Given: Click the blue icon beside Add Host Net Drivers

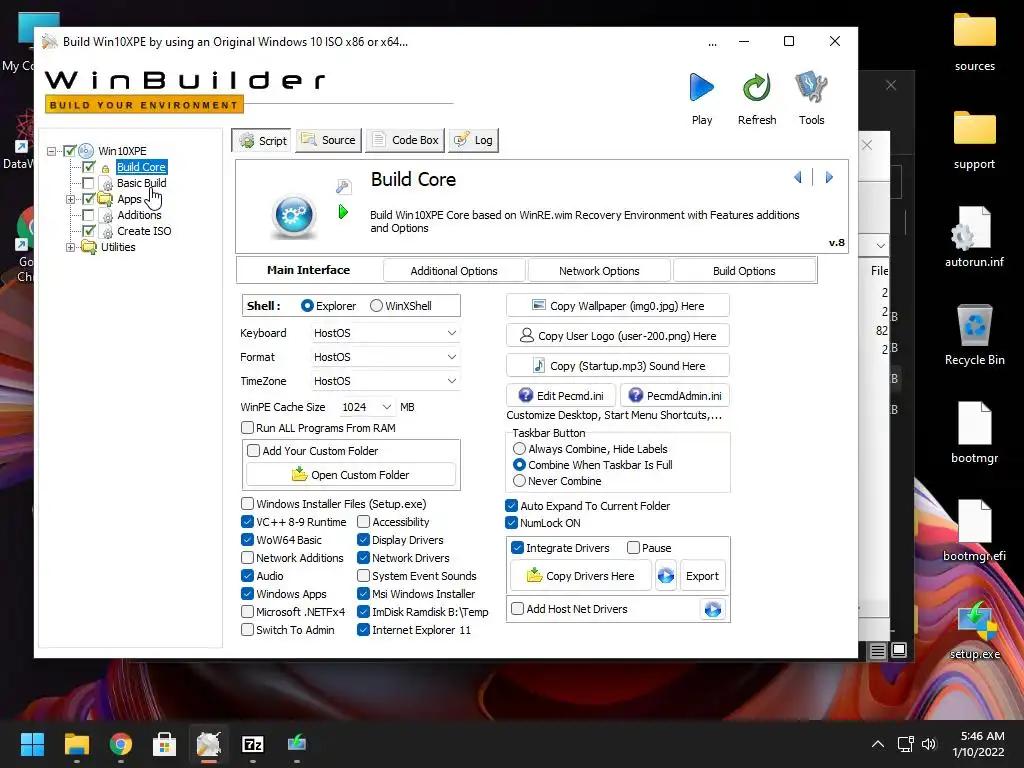Looking at the screenshot, I should tap(712, 609).
